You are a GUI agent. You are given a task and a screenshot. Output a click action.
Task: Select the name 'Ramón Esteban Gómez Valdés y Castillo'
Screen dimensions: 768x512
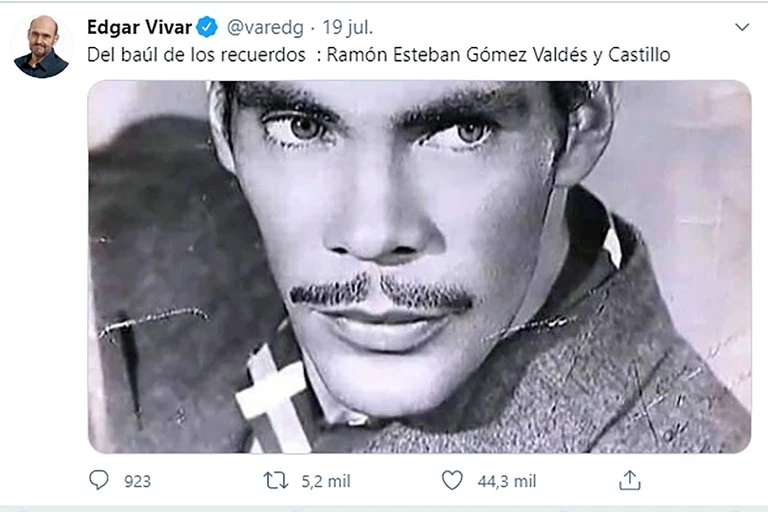(499, 55)
